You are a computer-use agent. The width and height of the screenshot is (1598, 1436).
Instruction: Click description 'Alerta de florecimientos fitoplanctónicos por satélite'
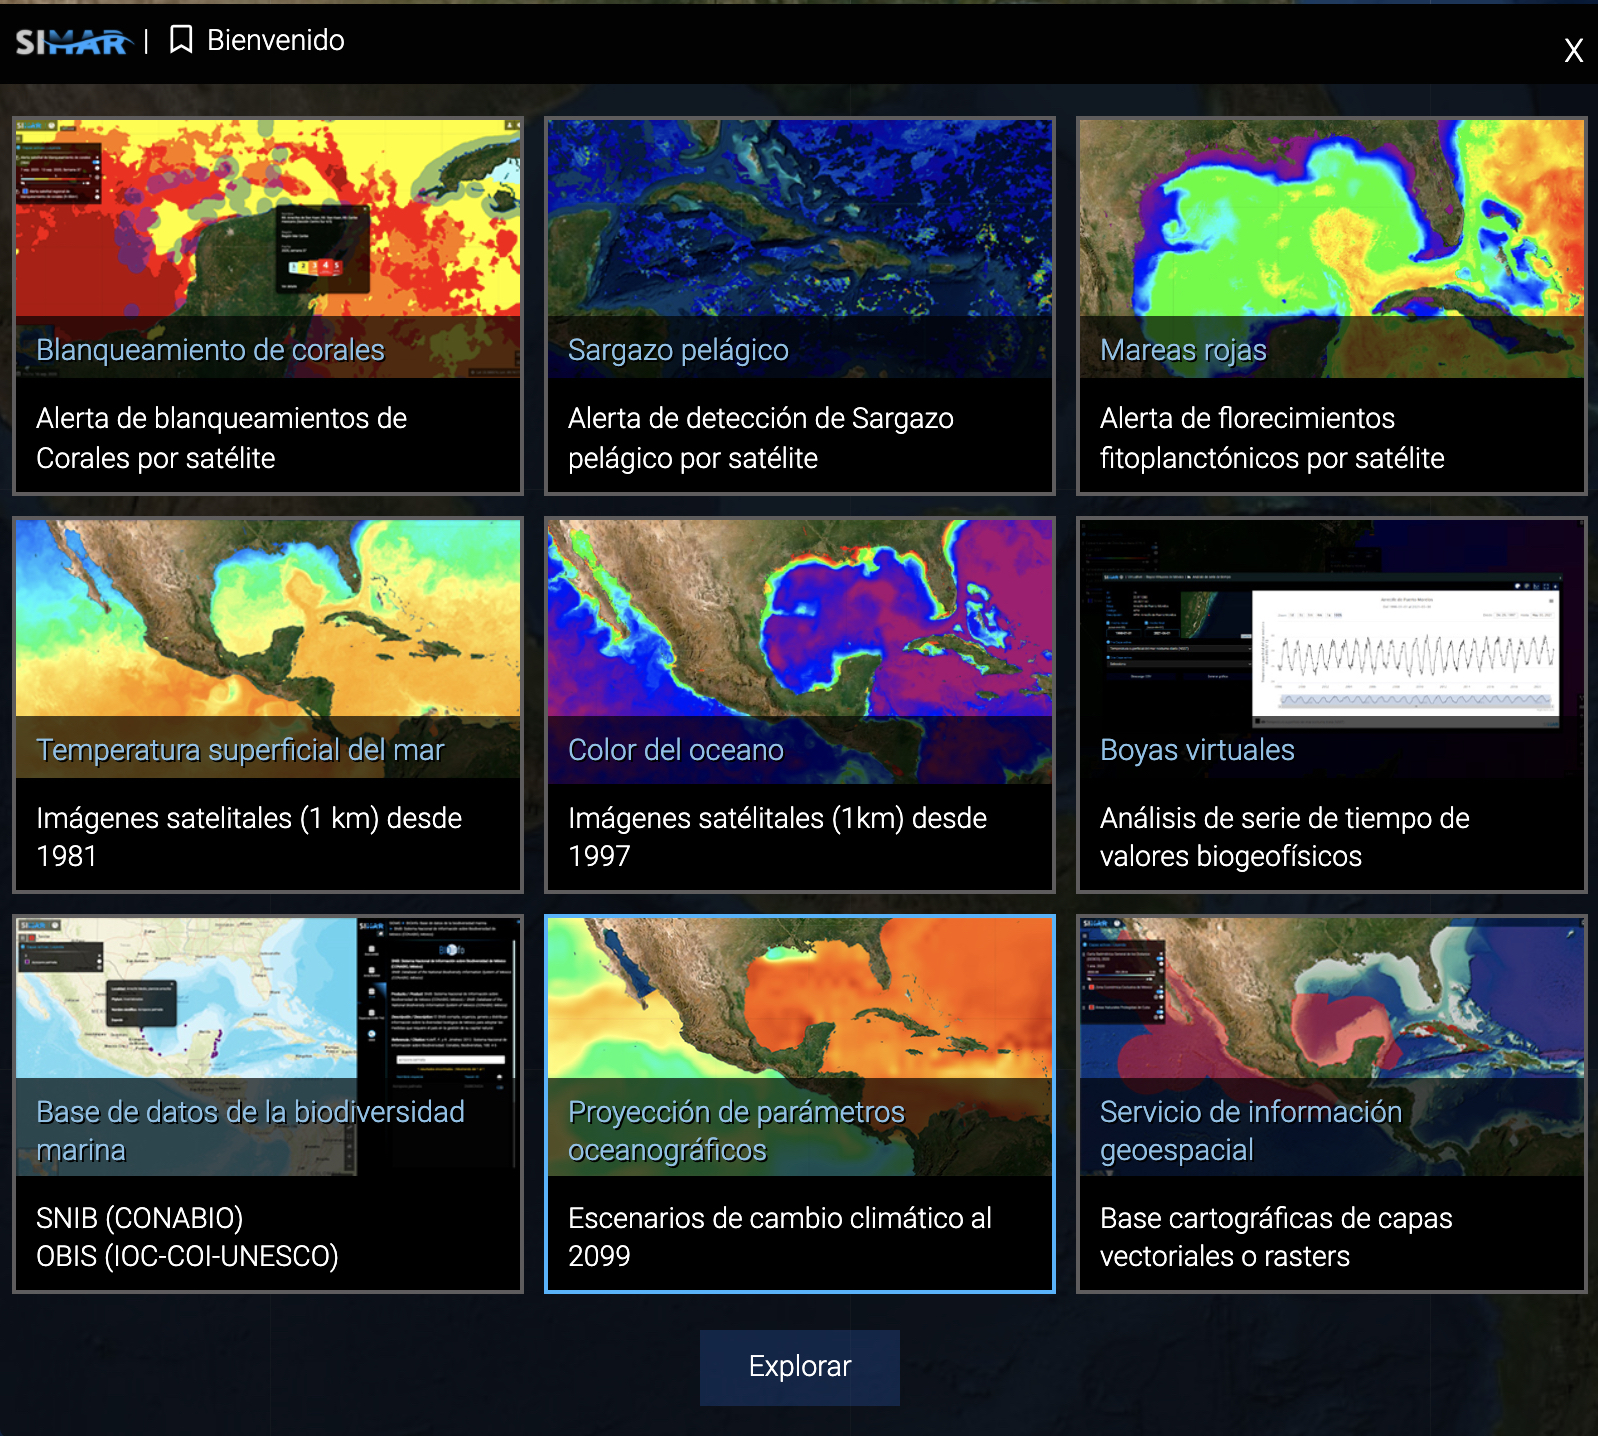click(1272, 438)
